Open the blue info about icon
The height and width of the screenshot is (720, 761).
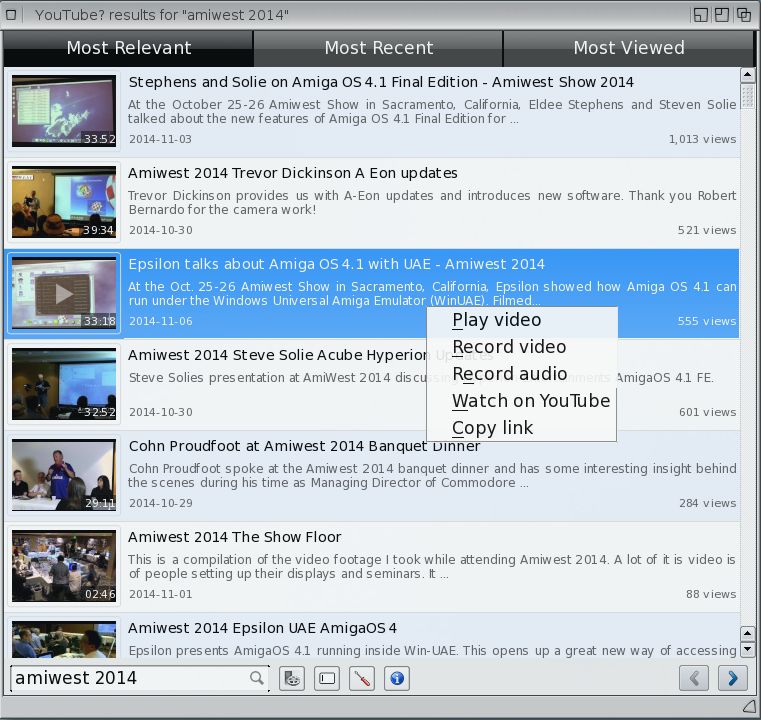click(397, 678)
